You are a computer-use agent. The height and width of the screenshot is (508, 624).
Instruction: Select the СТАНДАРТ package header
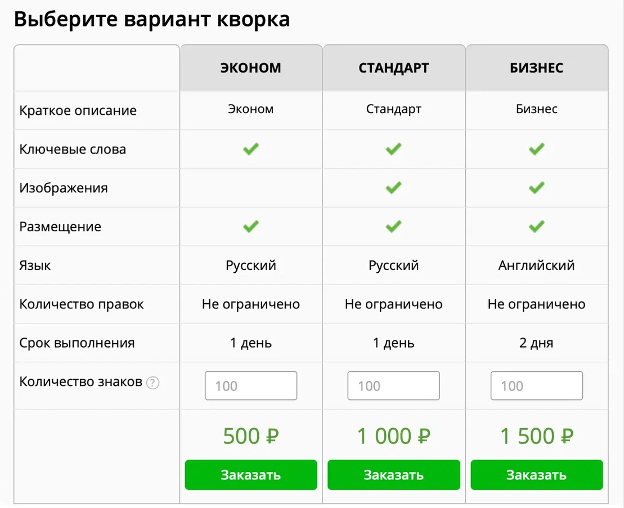(x=394, y=68)
